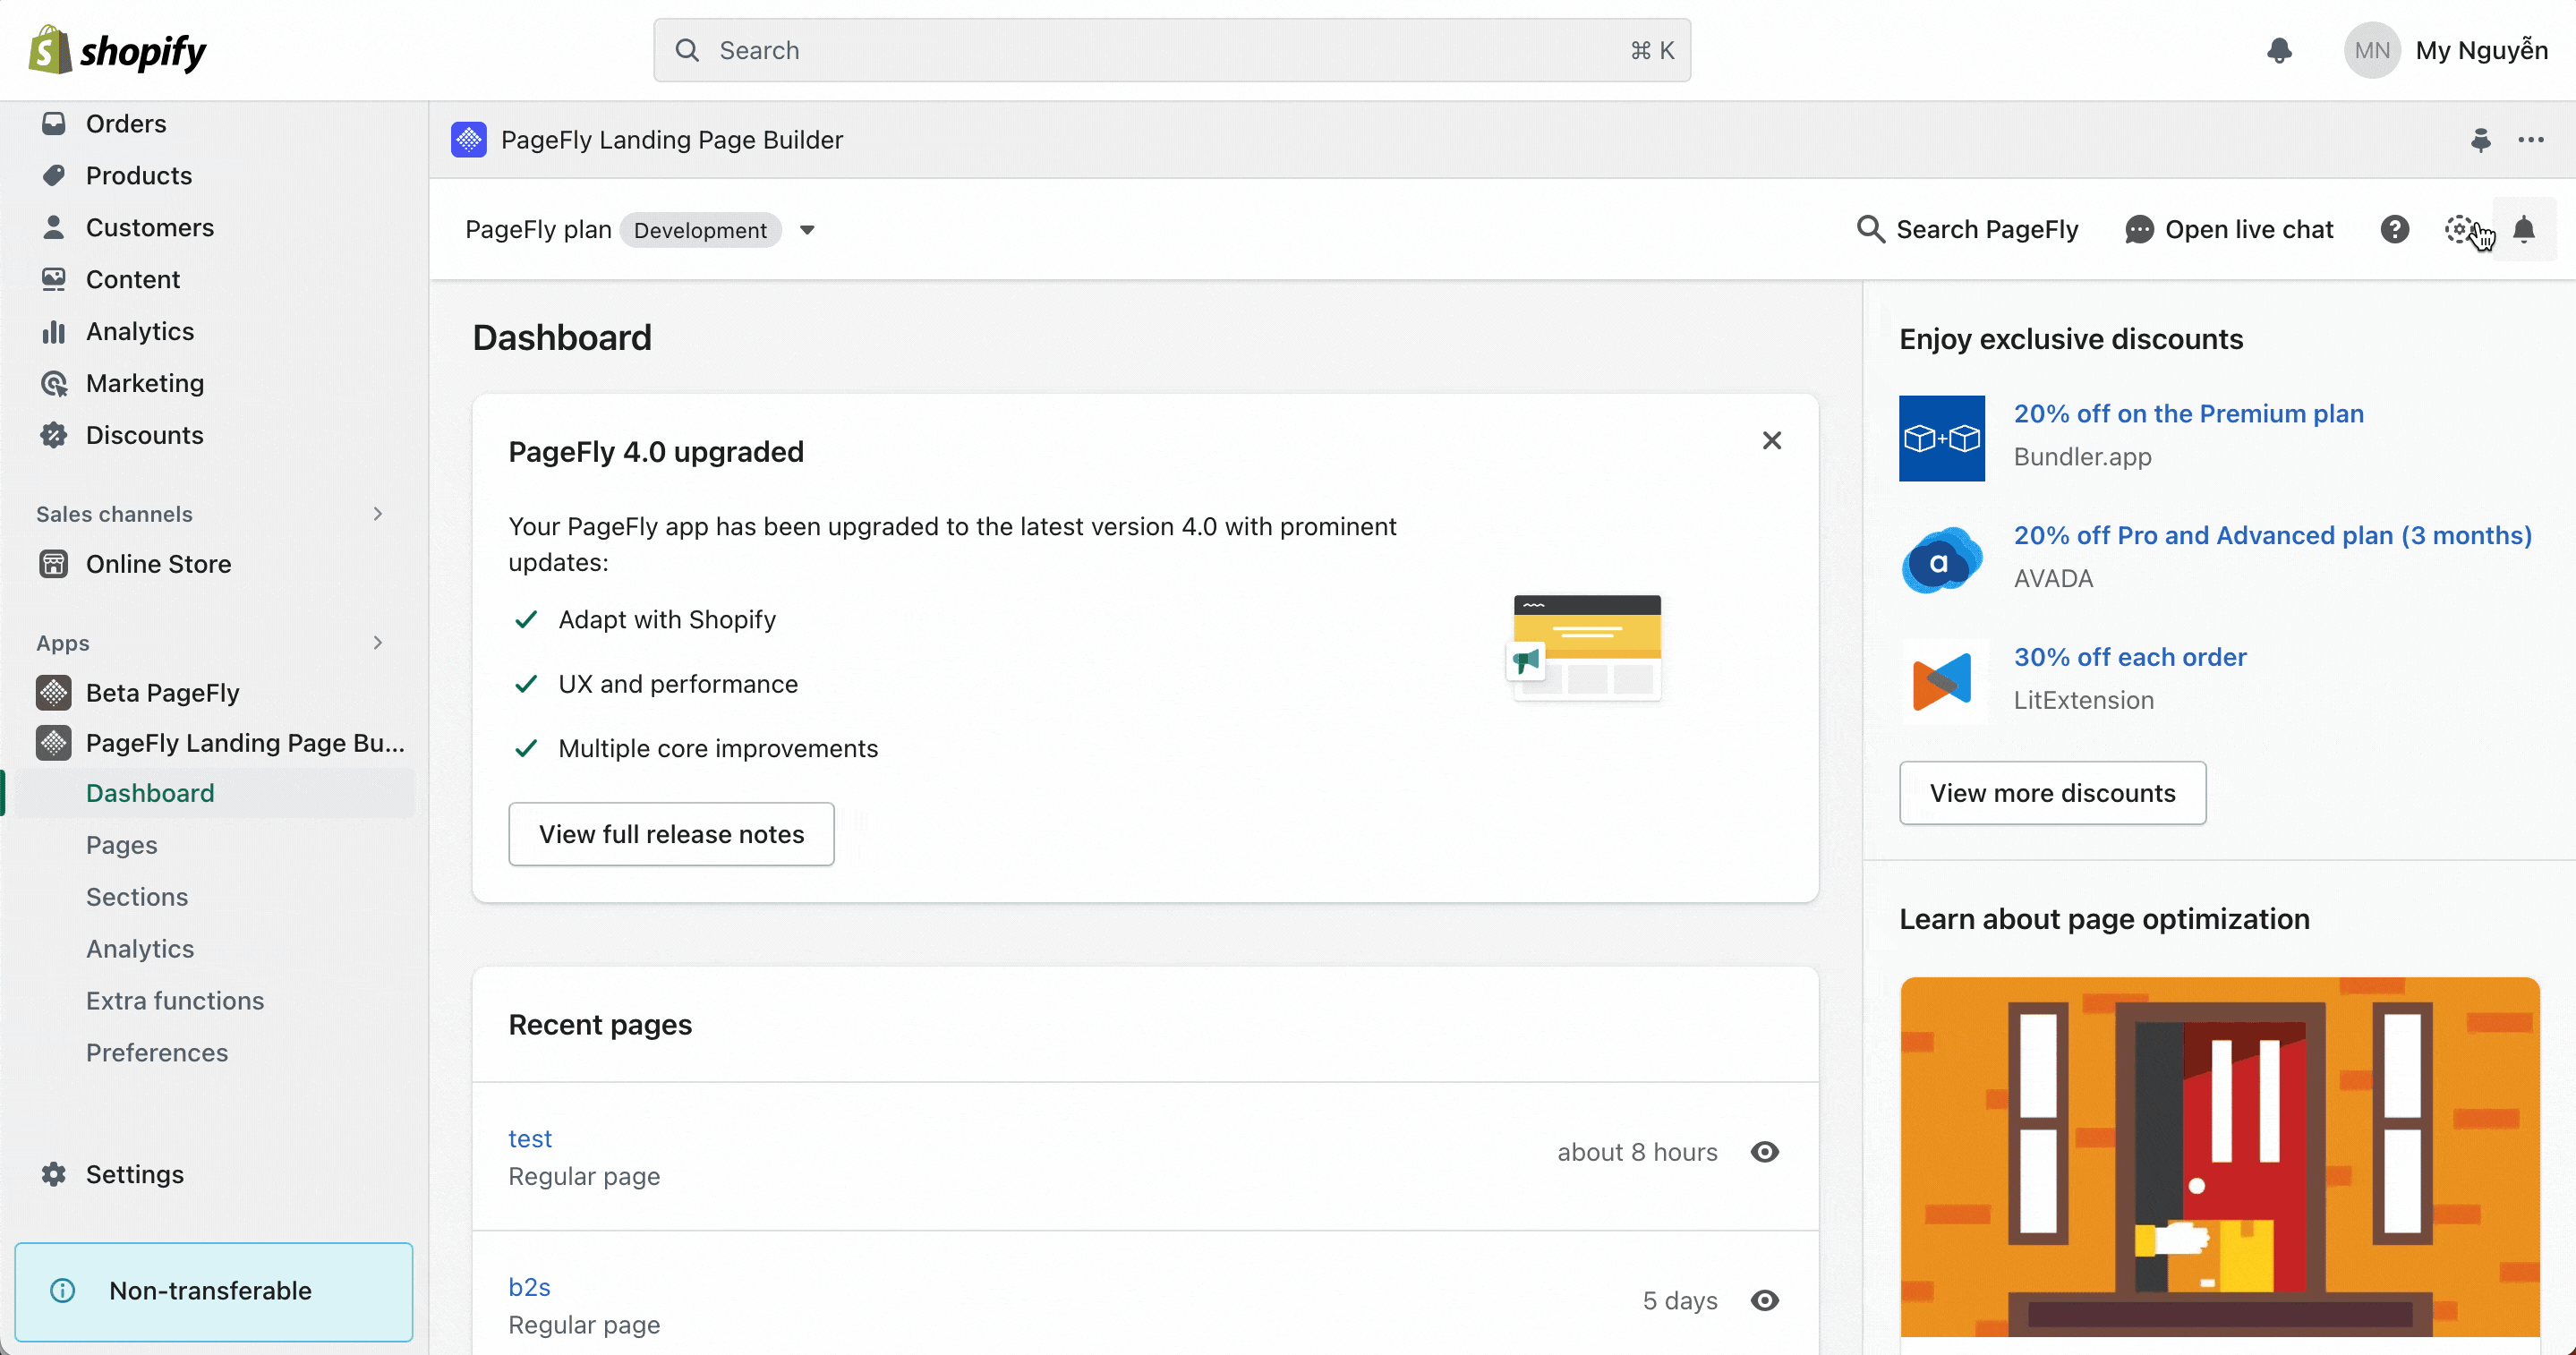This screenshot has height=1355, width=2576.
Task: Click the PageFly app logo in header
Action: (x=468, y=140)
